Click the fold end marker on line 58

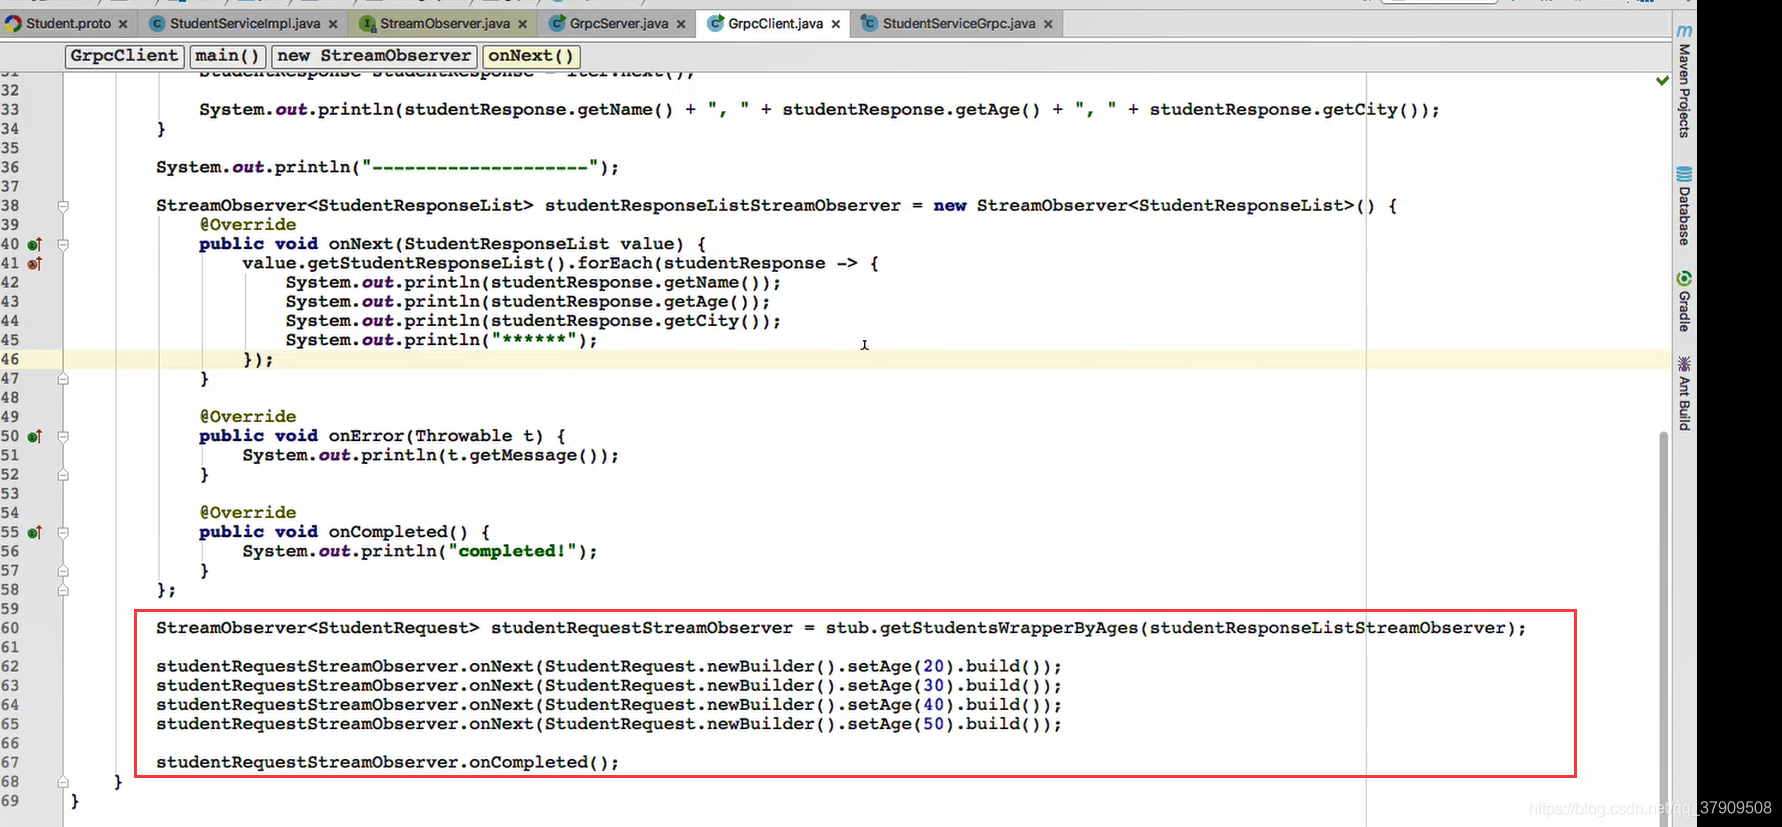[63, 590]
